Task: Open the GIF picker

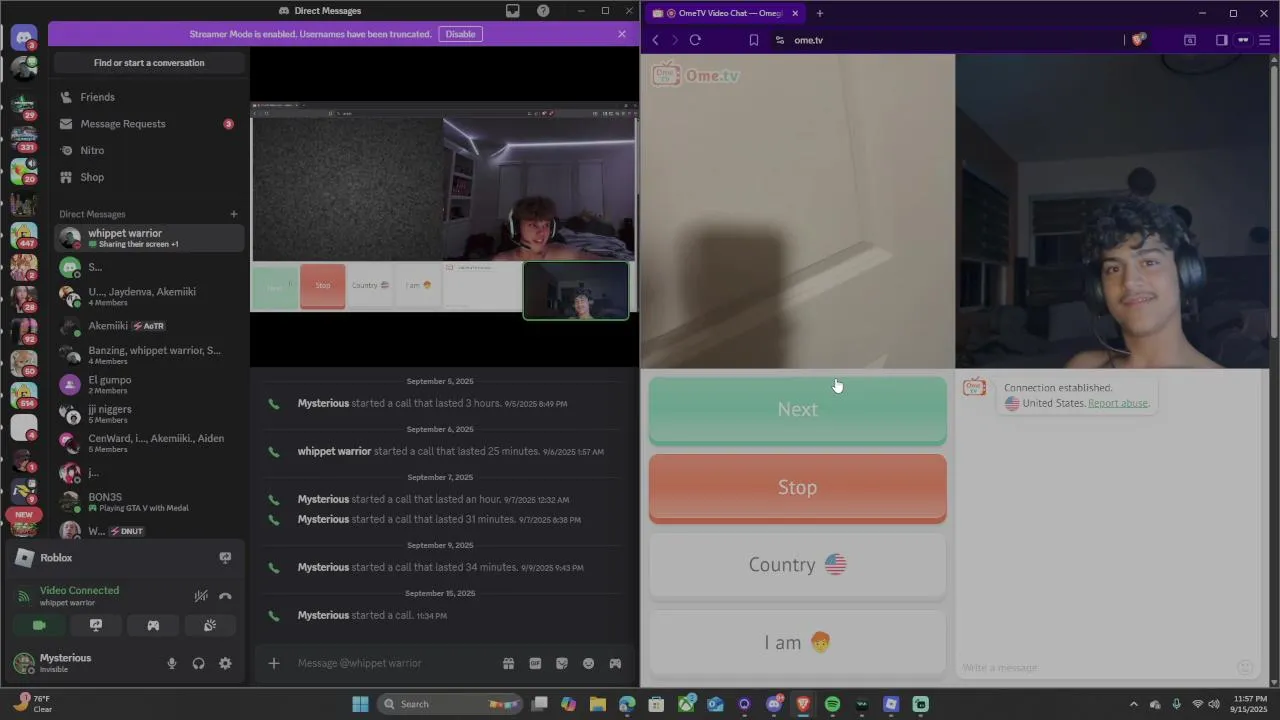Action: [535, 663]
